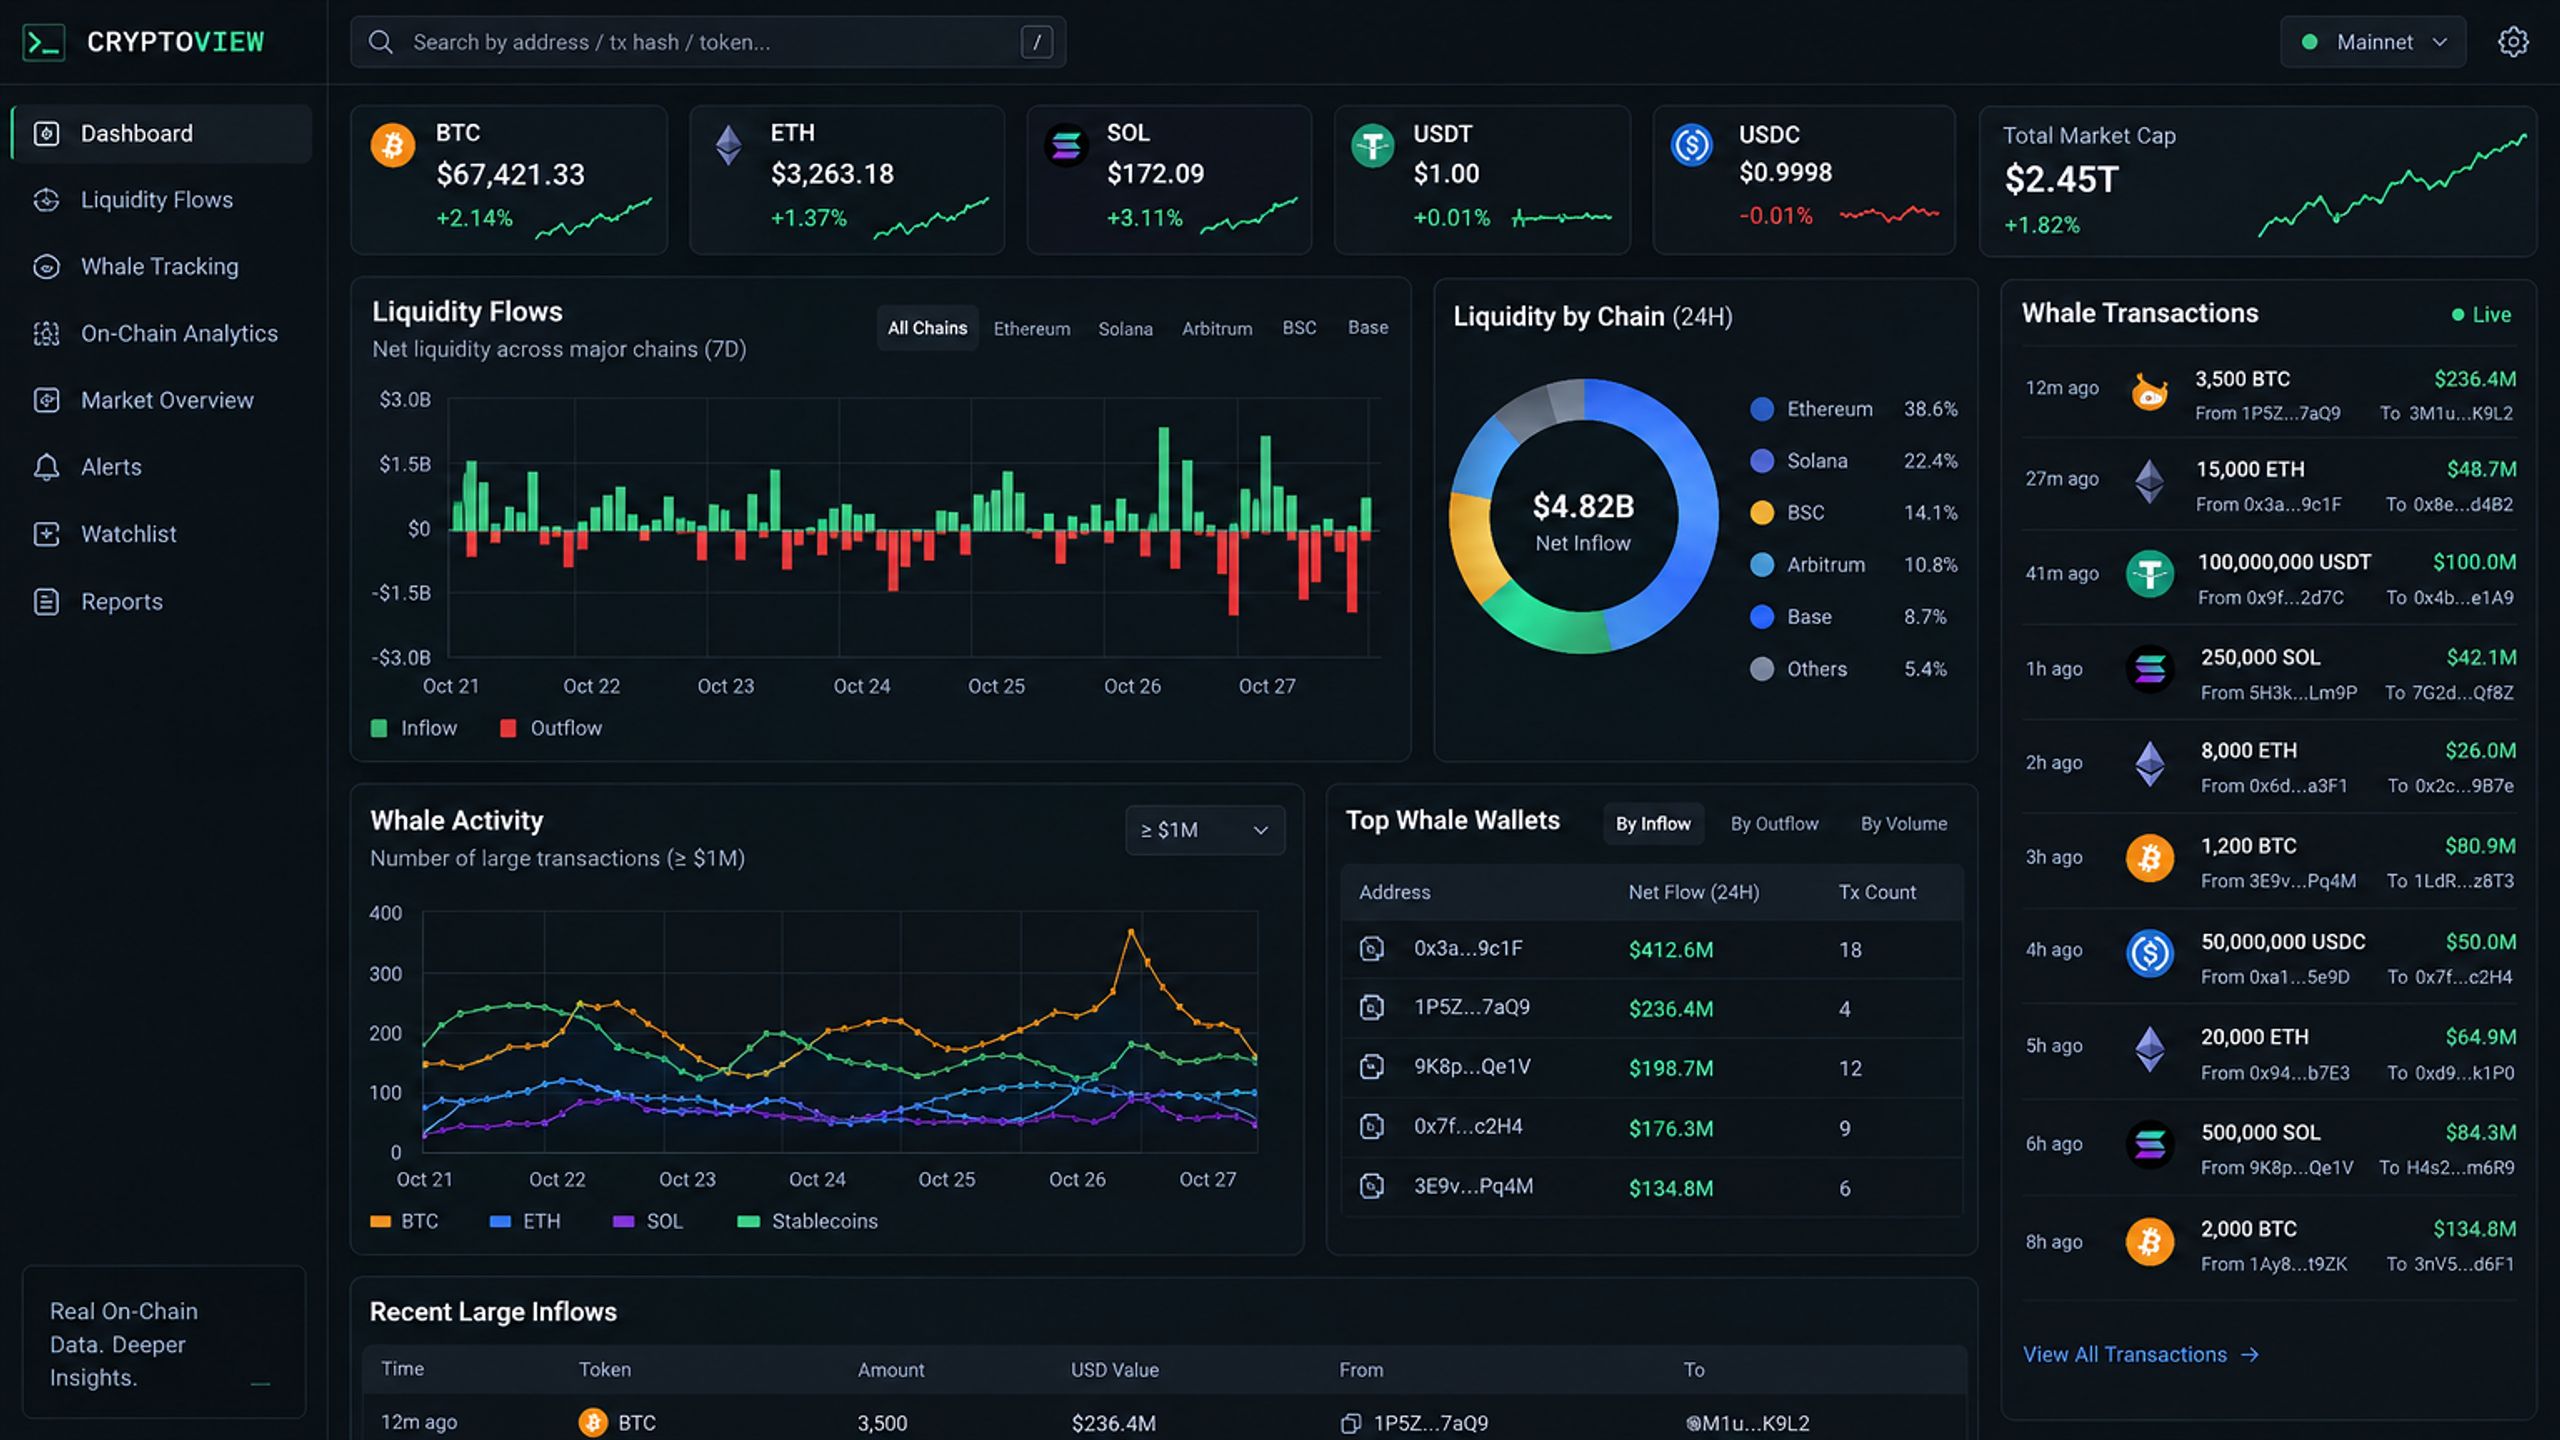2560x1440 pixels.
Task: Click wallet icon beside address 0x3a...9c1F
Action: click(1372, 949)
